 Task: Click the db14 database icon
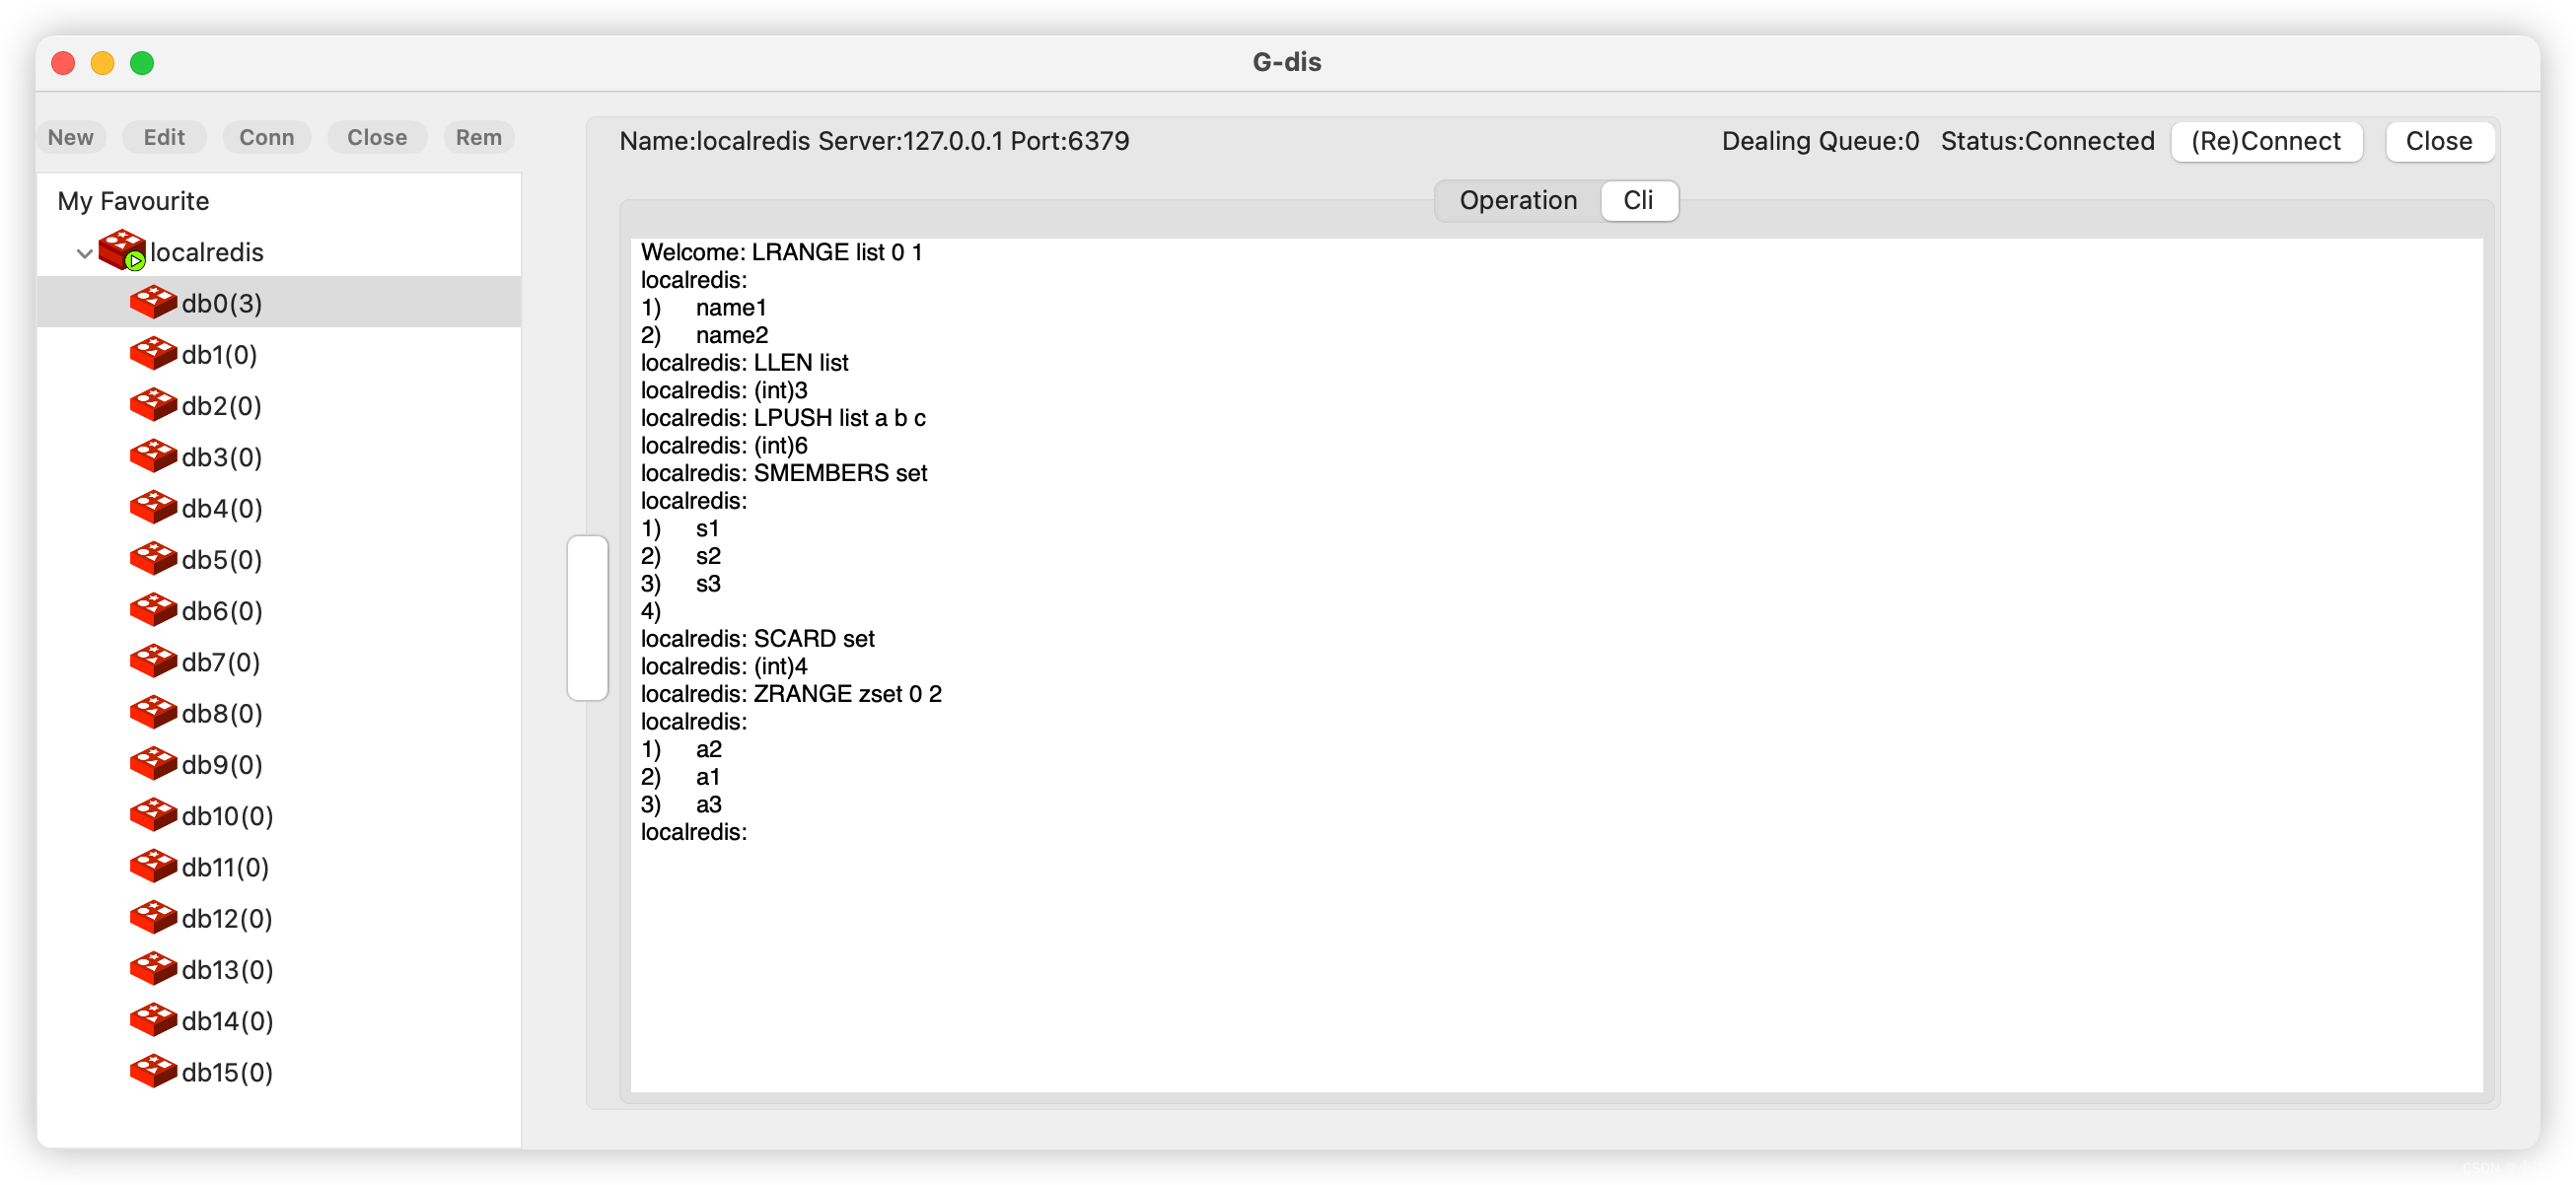153,1020
